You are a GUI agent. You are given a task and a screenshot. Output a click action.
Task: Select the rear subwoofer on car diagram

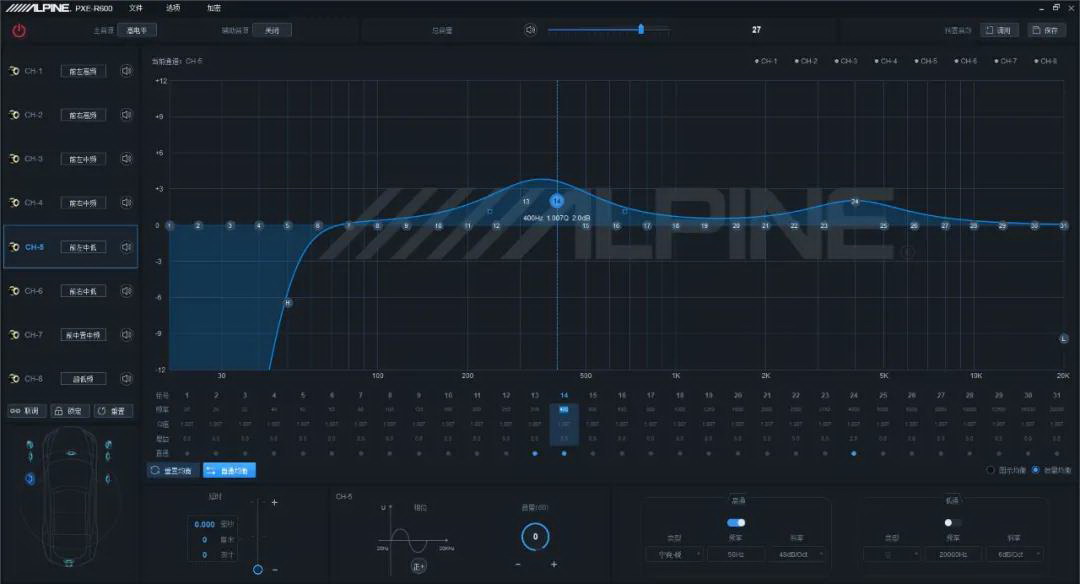[x=69, y=563]
